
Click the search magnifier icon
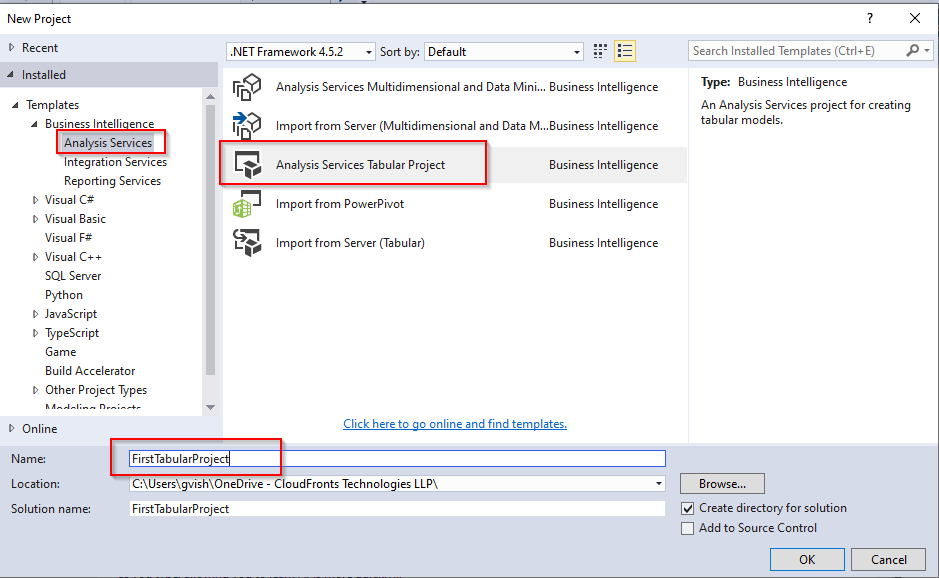point(911,49)
